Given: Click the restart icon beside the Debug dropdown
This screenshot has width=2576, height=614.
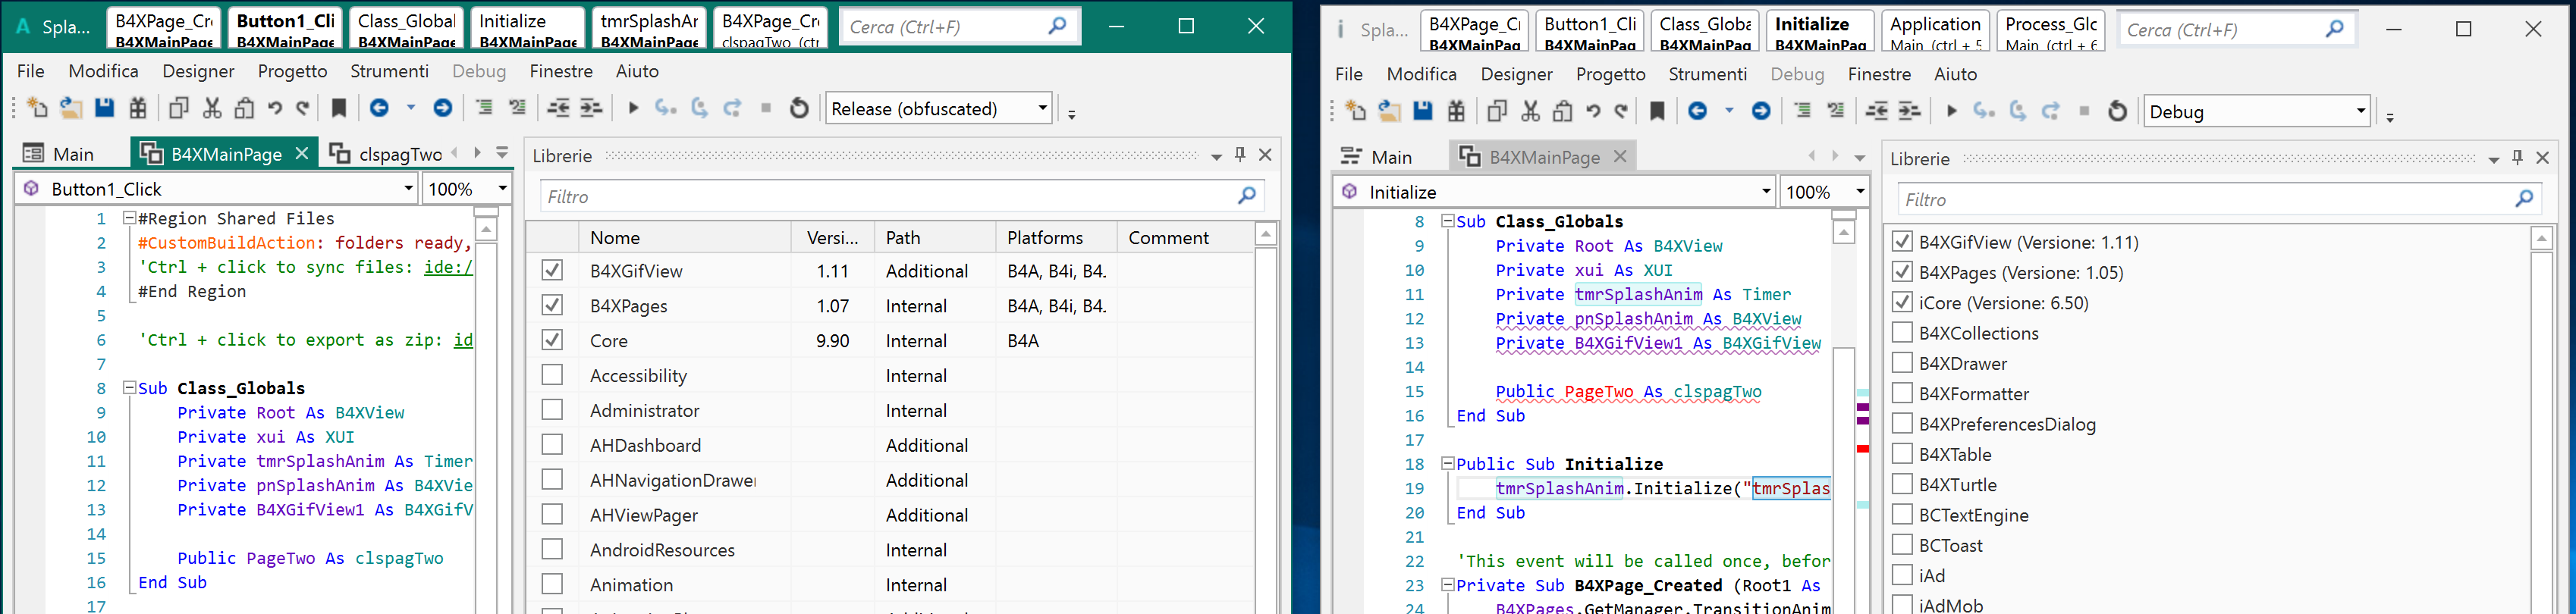Looking at the screenshot, I should (2117, 111).
